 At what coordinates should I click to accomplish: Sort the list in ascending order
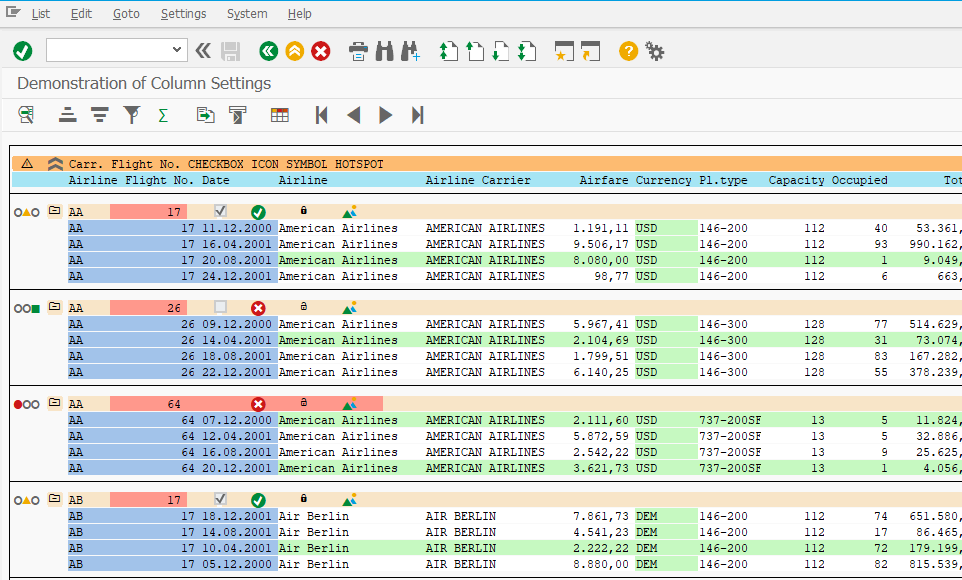(x=67, y=115)
